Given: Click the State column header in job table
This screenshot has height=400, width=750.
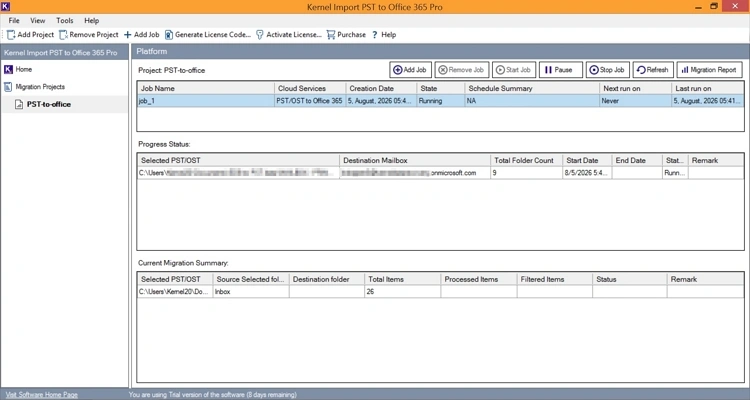Looking at the screenshot, I should coord(440,89).
